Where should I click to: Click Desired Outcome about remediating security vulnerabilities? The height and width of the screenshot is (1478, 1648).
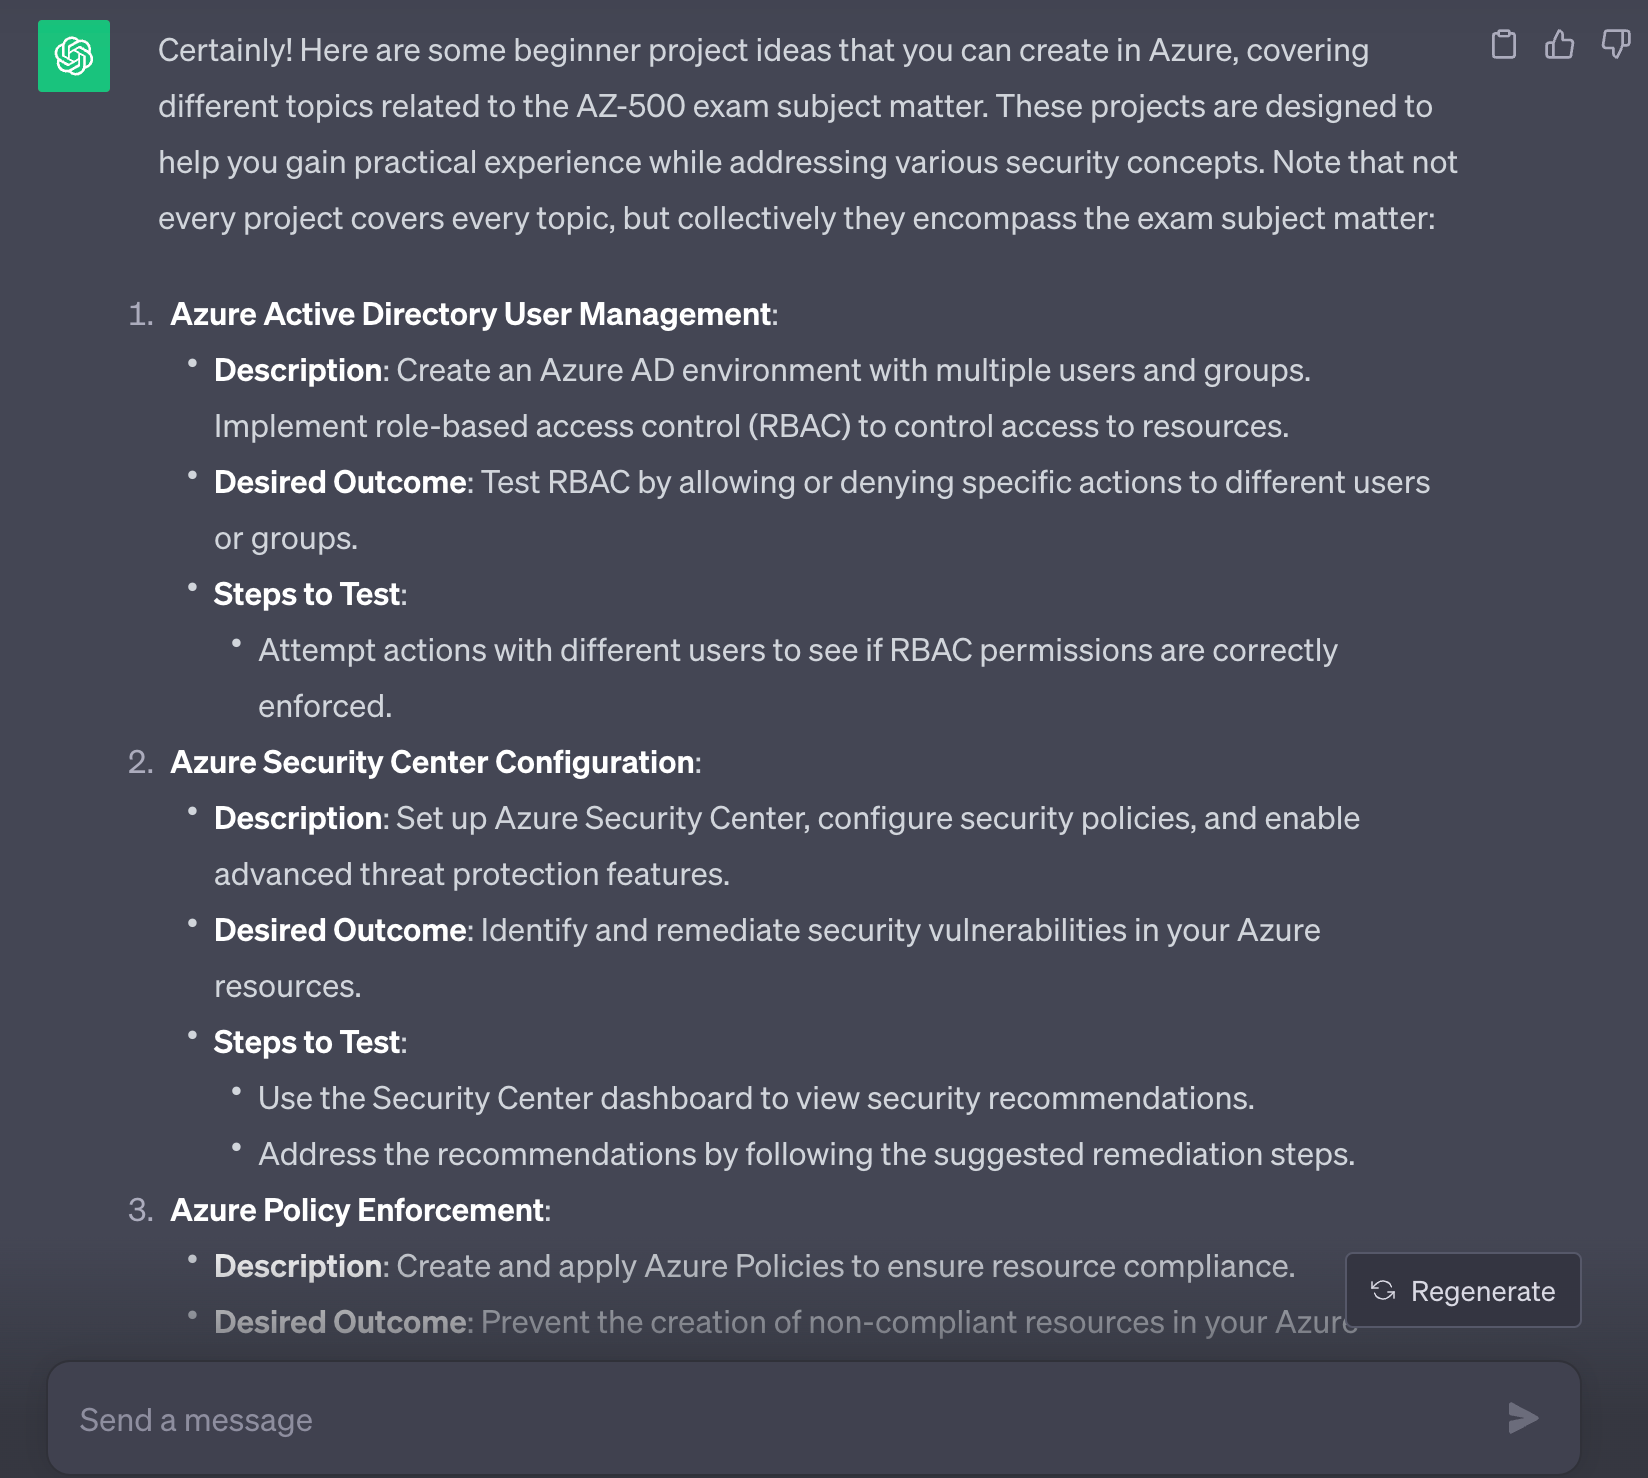pos(340,930)
